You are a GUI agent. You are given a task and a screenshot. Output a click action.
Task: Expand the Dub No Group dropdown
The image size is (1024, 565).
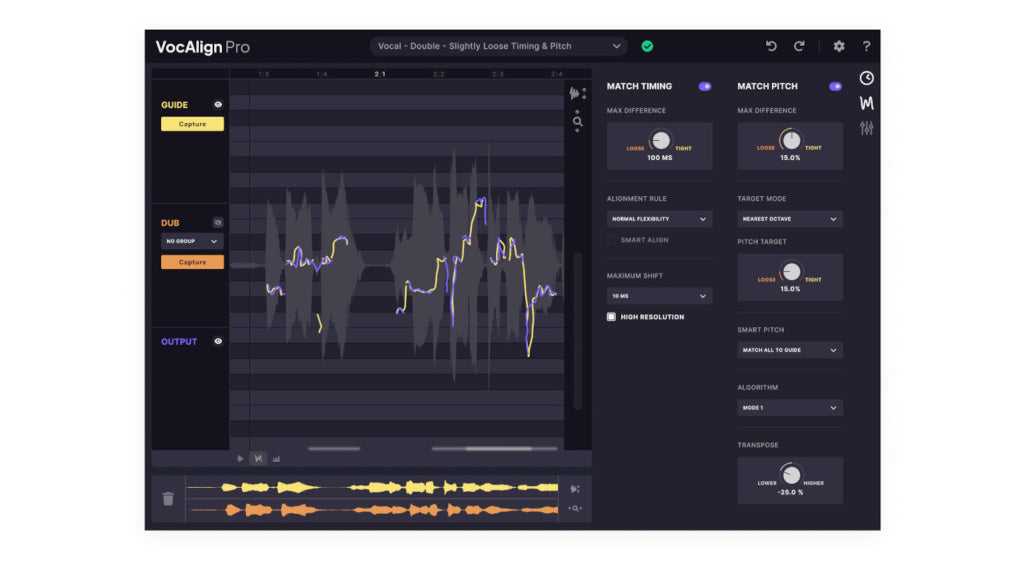coord(192,241)
